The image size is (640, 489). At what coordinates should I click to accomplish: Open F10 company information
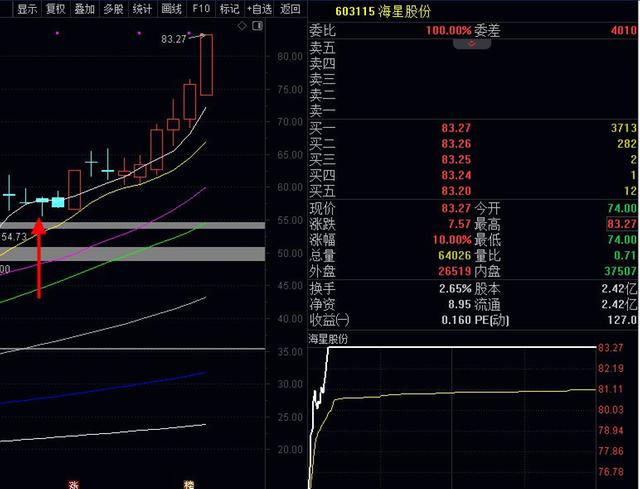point(201,9)
